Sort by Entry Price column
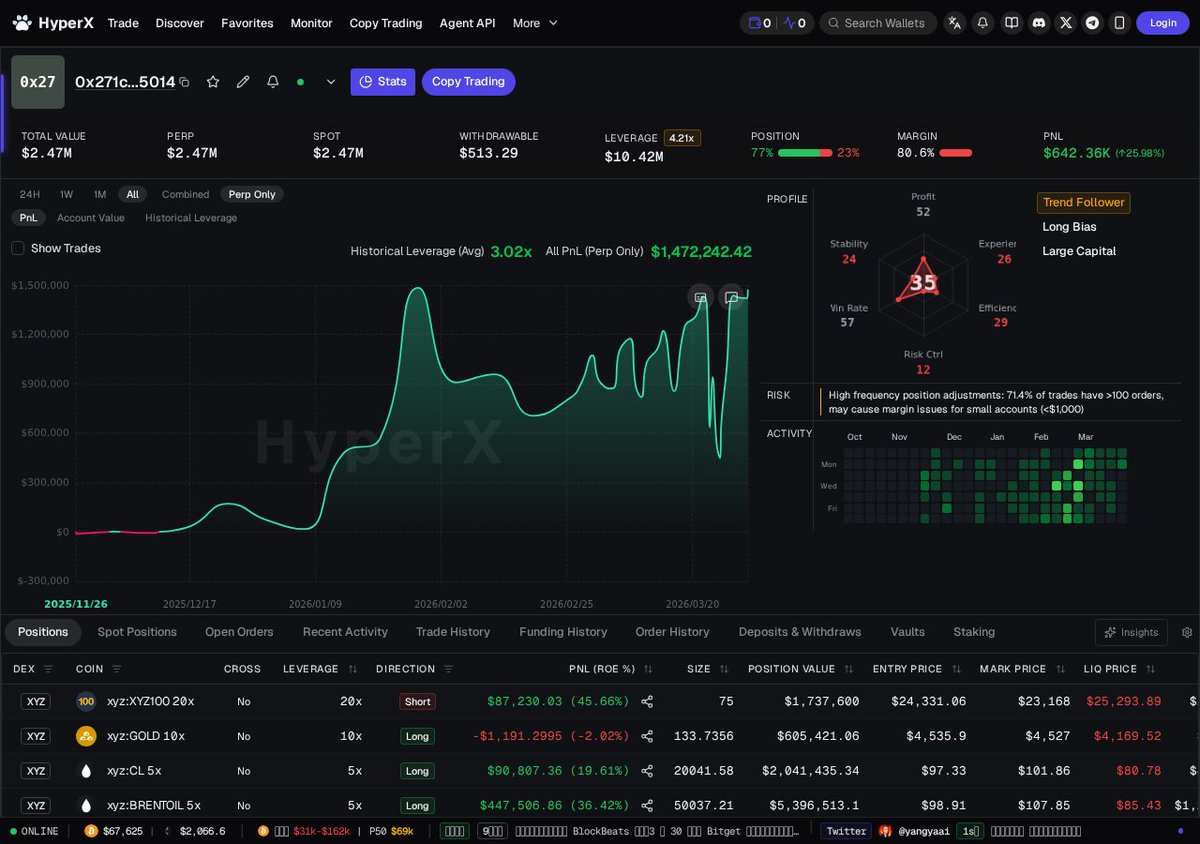The width and height of the screenshot is (1200, 844). coord(956,669)
